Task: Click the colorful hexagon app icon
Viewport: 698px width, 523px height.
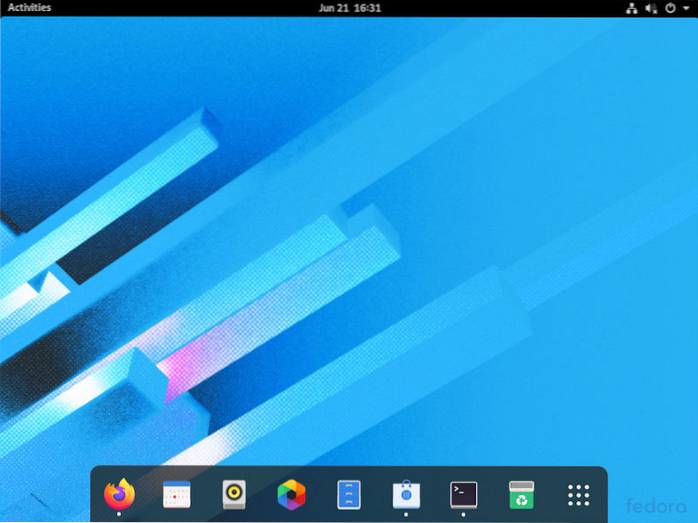Action: (x=291, y=494)
